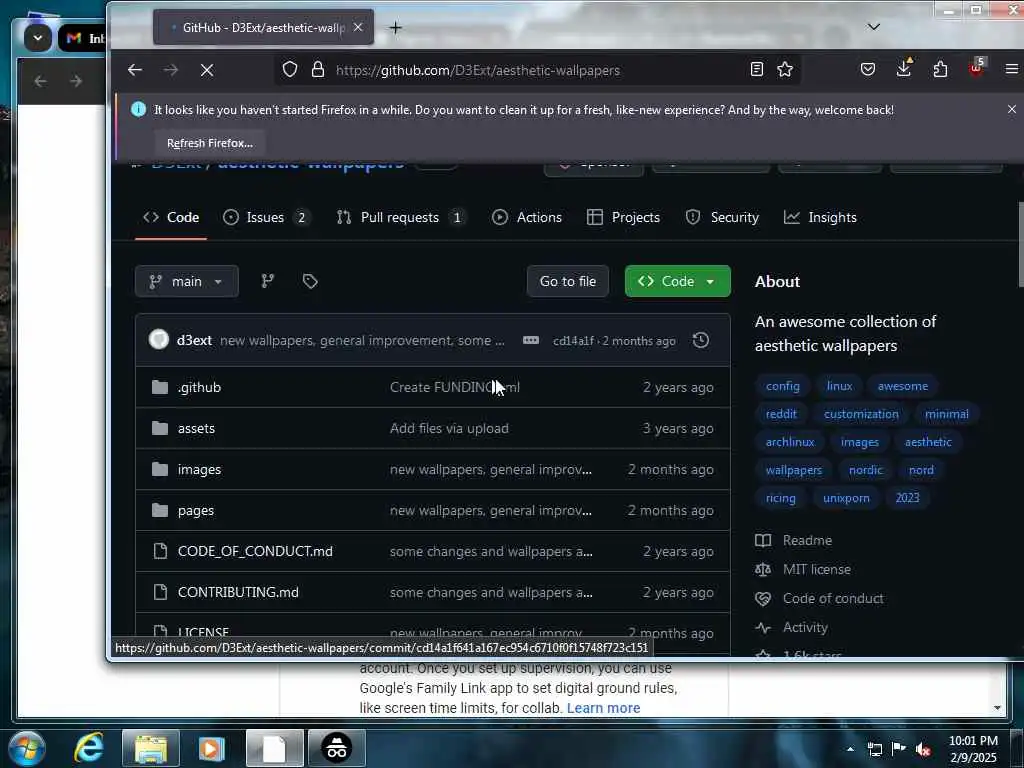This screenshot has width=1024, height=768.
Task: Select the reddit topic tag
Action: [781, 414]
